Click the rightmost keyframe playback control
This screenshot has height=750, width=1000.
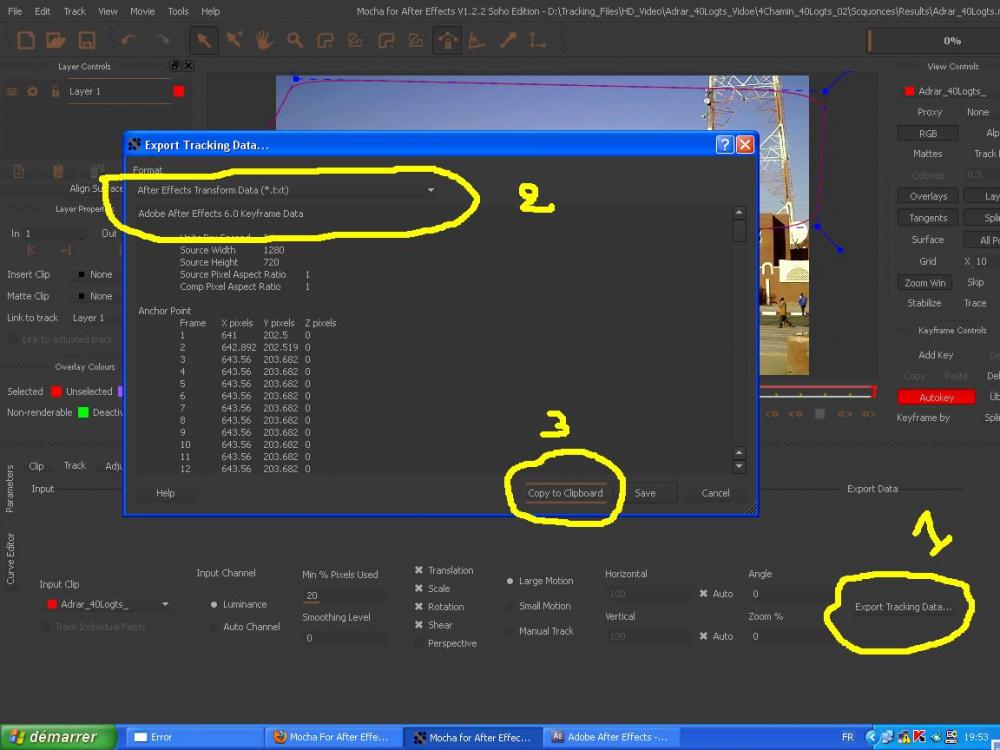(x=869, y=414)
